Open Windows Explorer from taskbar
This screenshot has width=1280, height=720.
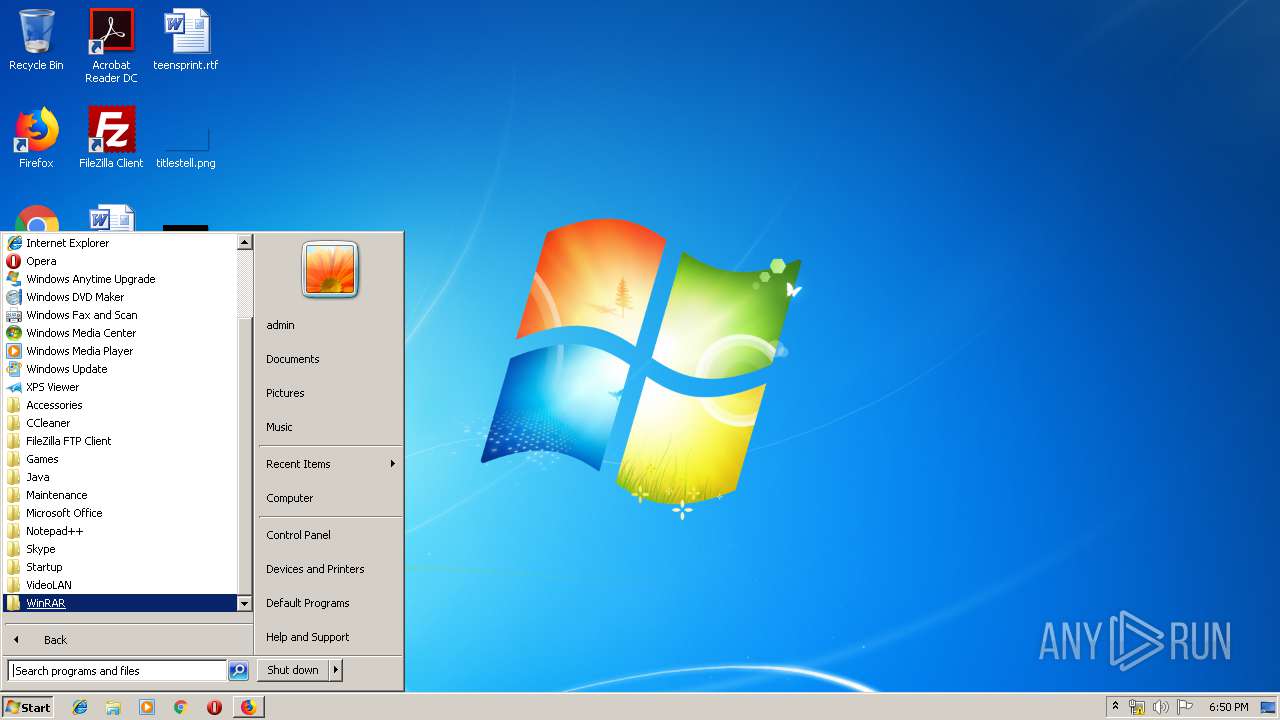click(x=113, y=707)
